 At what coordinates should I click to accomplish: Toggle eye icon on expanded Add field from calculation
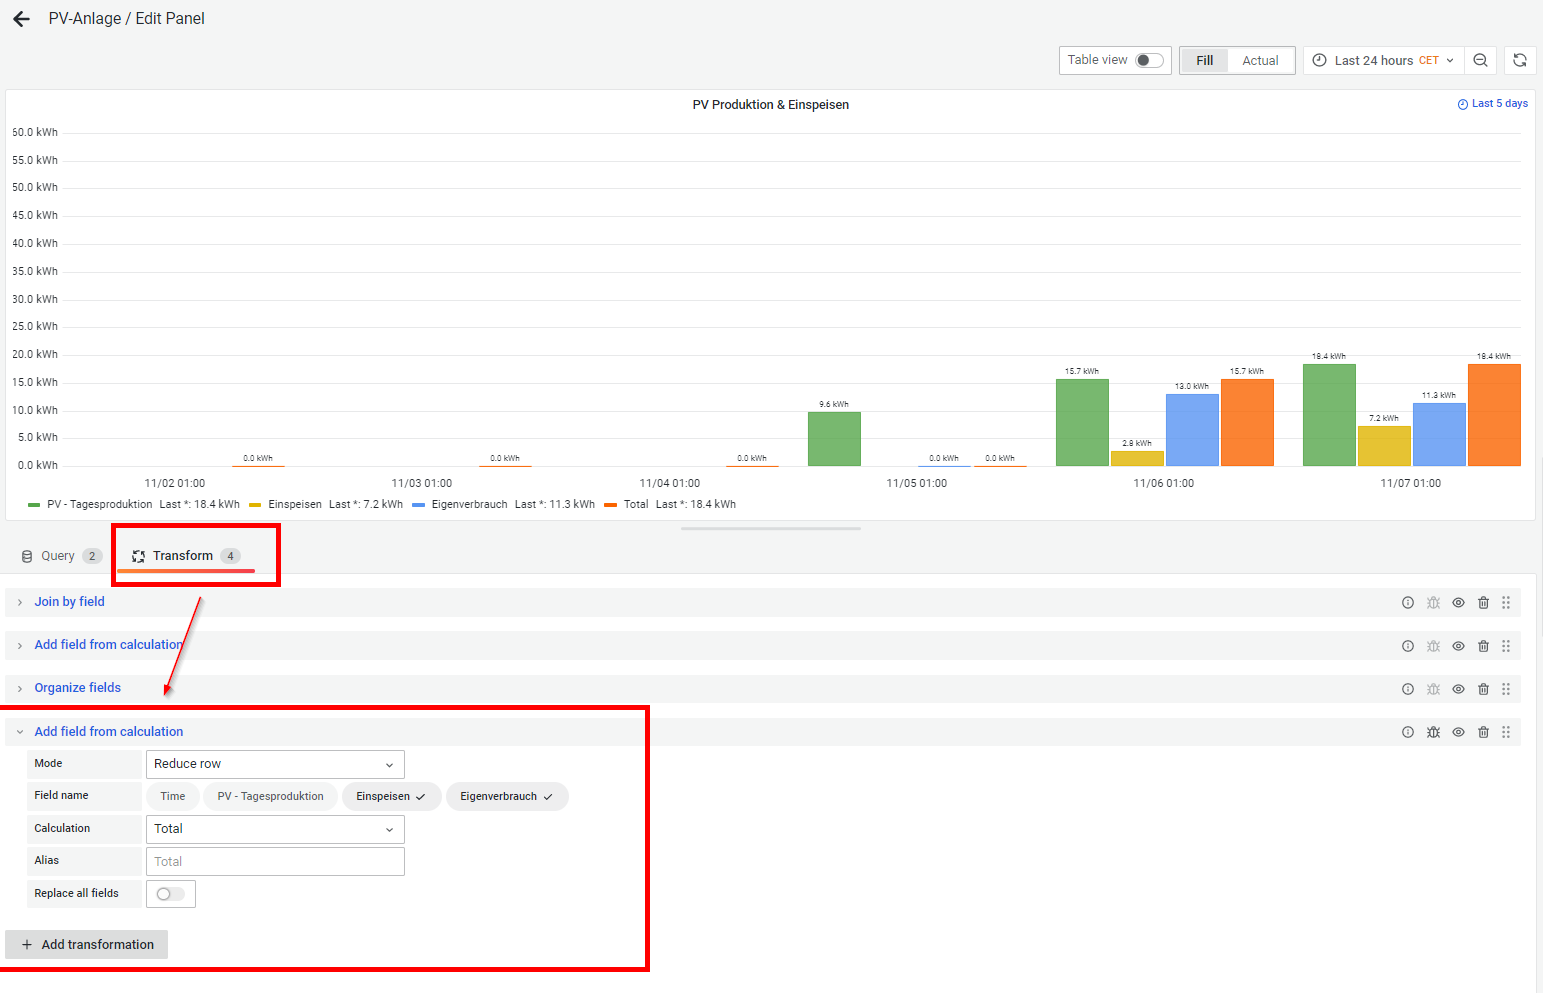pyautogui.click(x=1458, y=732)
